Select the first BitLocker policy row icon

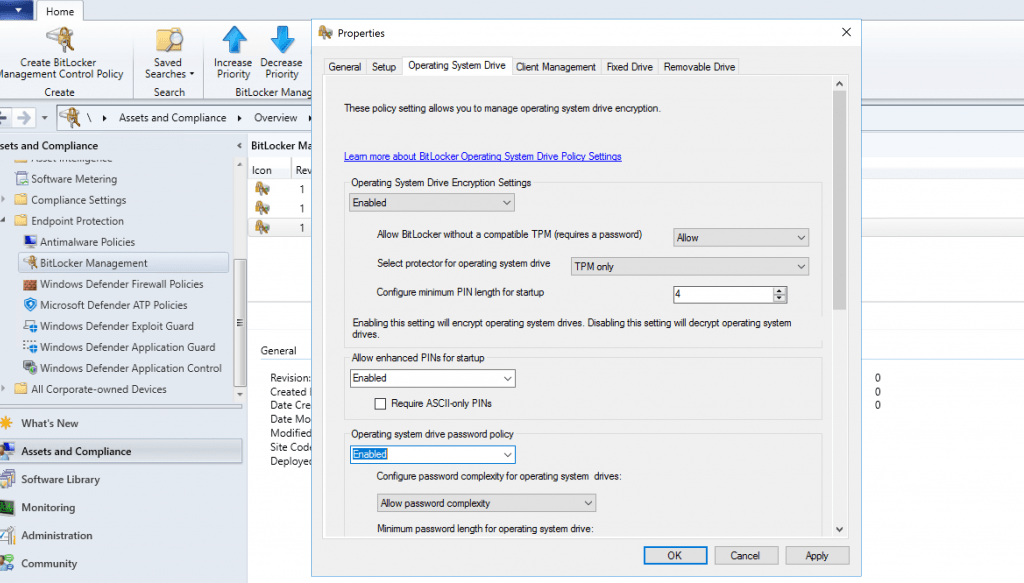pos(263,189)
